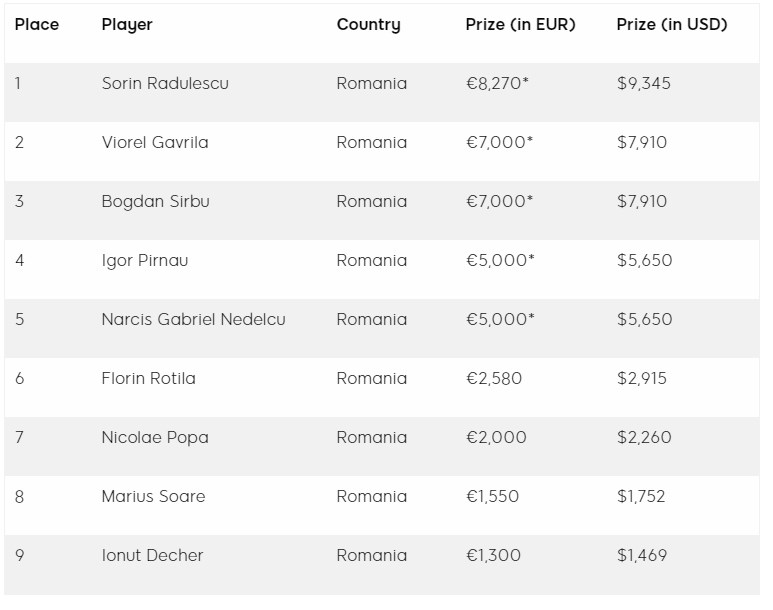Click the Country column header
This screenshot has height=610, width=773.
(368, 25)
